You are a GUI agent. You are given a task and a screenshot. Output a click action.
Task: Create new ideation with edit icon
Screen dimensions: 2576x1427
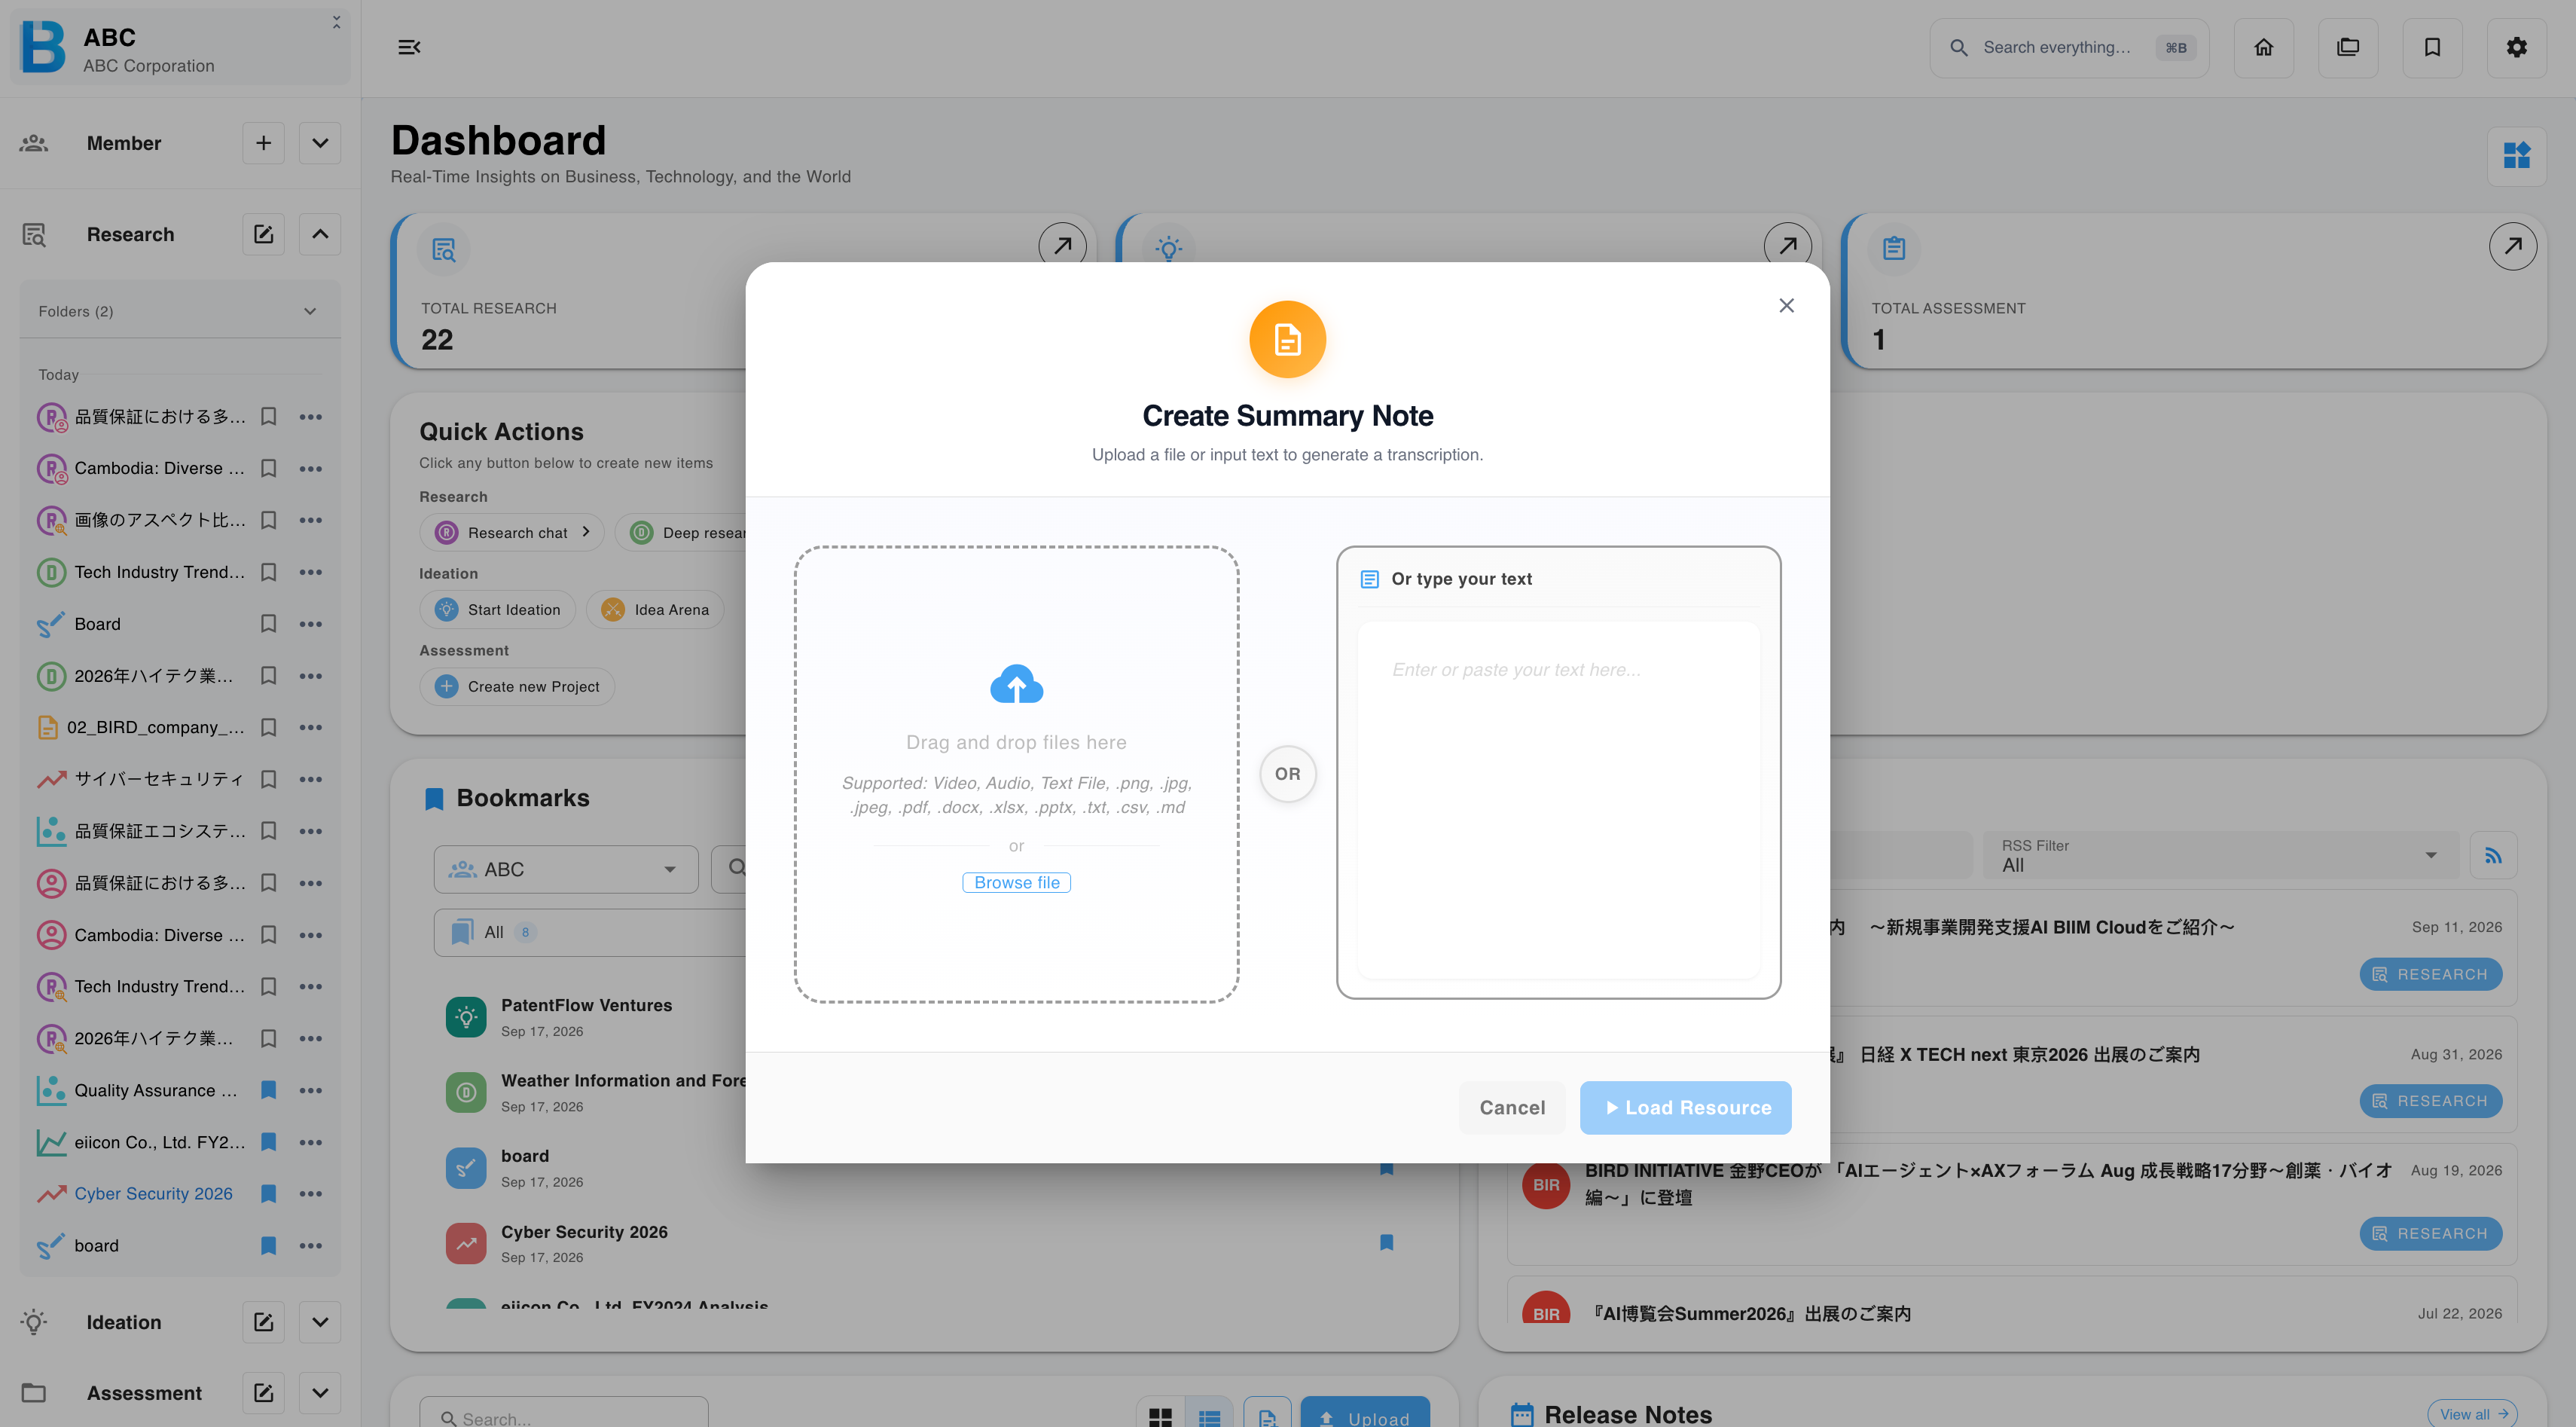(x=263, y=1322)
